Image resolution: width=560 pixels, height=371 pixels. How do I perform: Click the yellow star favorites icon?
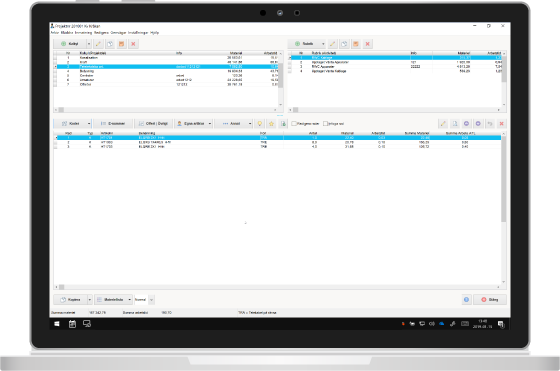[x=271, y=124]
